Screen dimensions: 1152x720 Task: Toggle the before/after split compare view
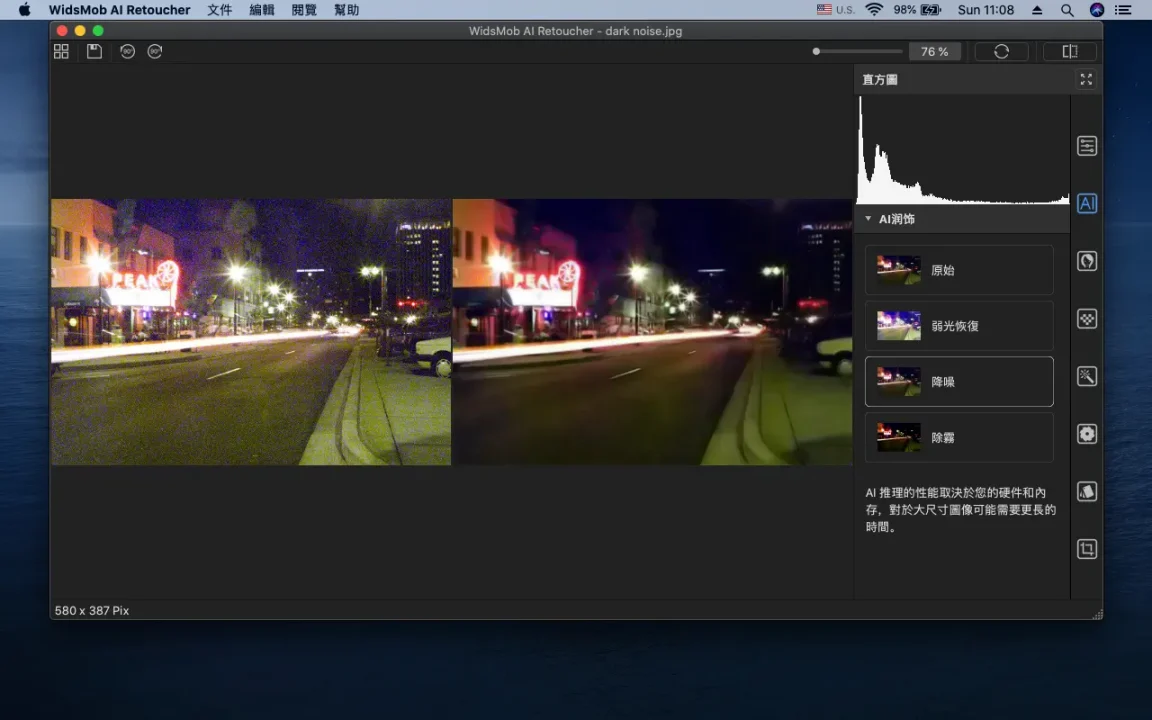(1069, 52)
